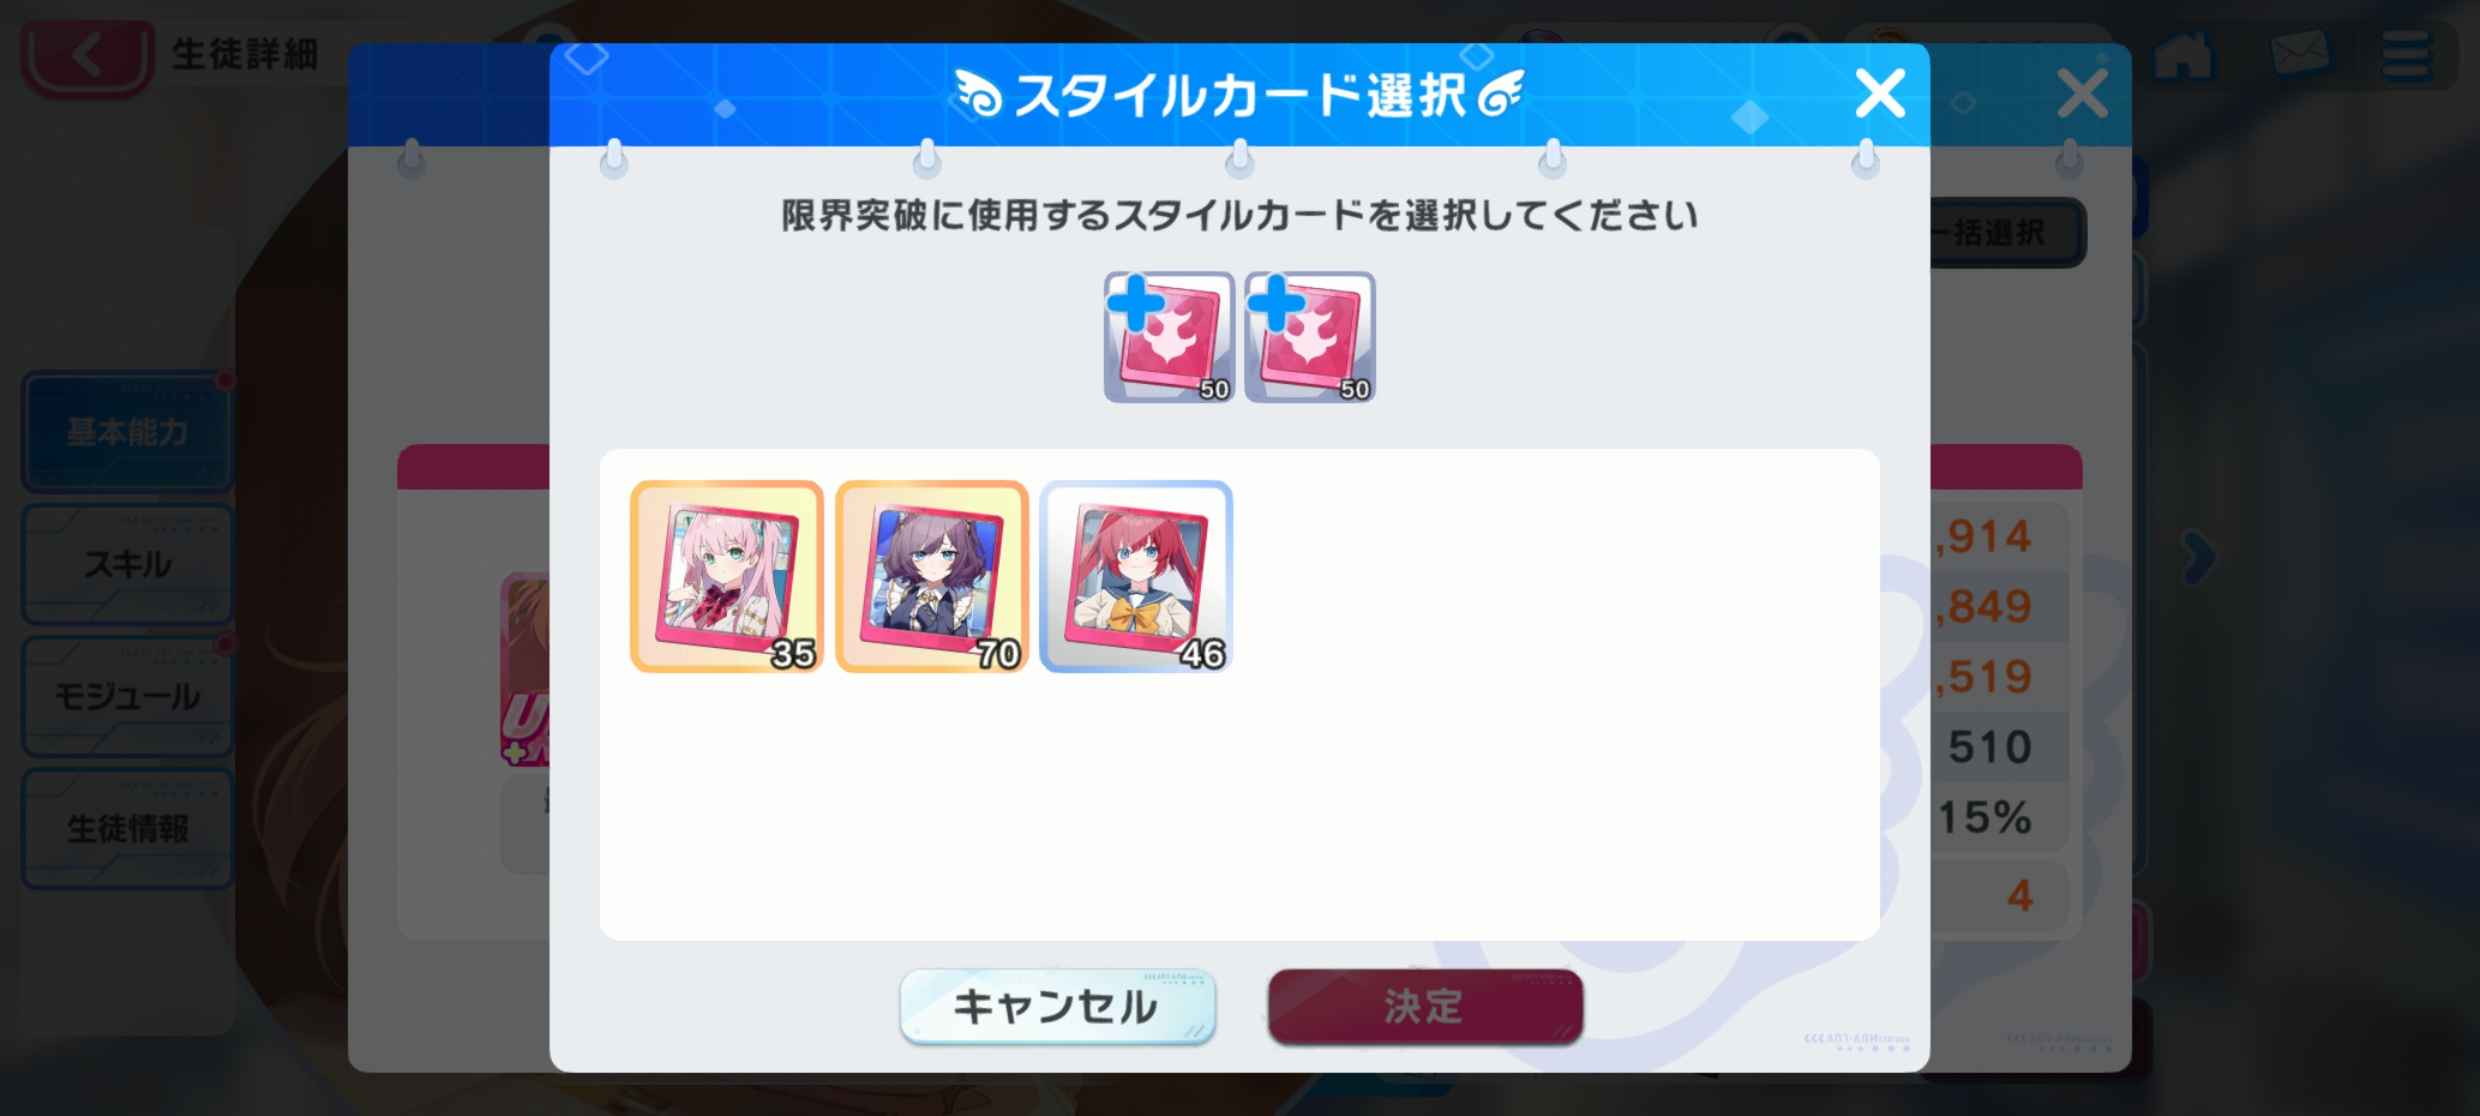Select the pink-haired style card numbered 35
2480x1116 pixels.
pyautogui.click(x=727, y=576)
